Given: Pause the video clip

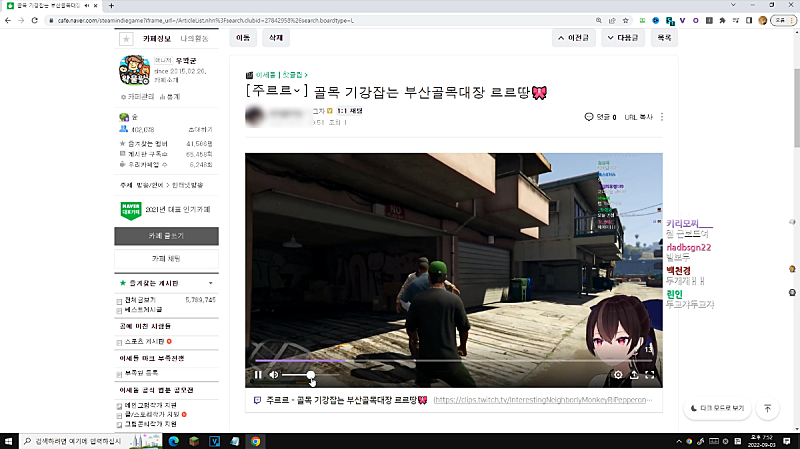Looking at the screenshot, I should point(258,375).
